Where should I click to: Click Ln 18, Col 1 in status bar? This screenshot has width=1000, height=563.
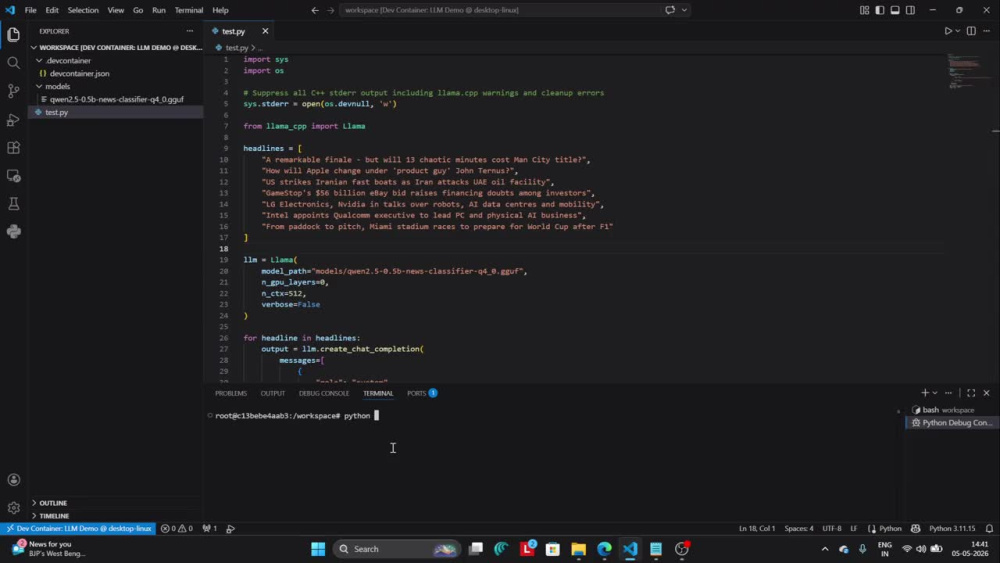pos(756,529)
